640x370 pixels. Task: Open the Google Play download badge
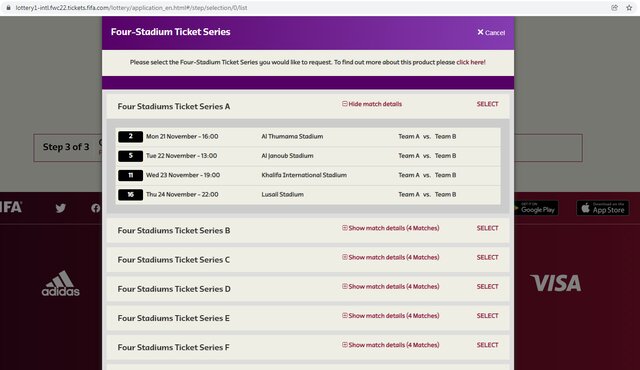click(536, 208)
